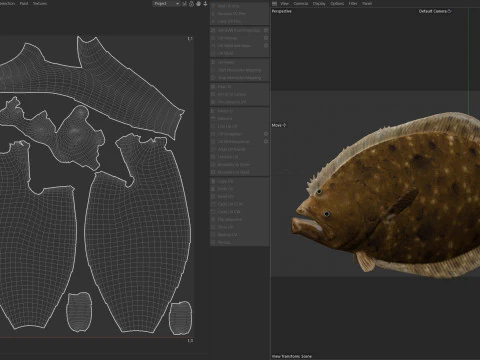This screenshot has height=360, width=480.
Task: Click the download arrow icon in UV toolbar
Action: click(205, 4)
